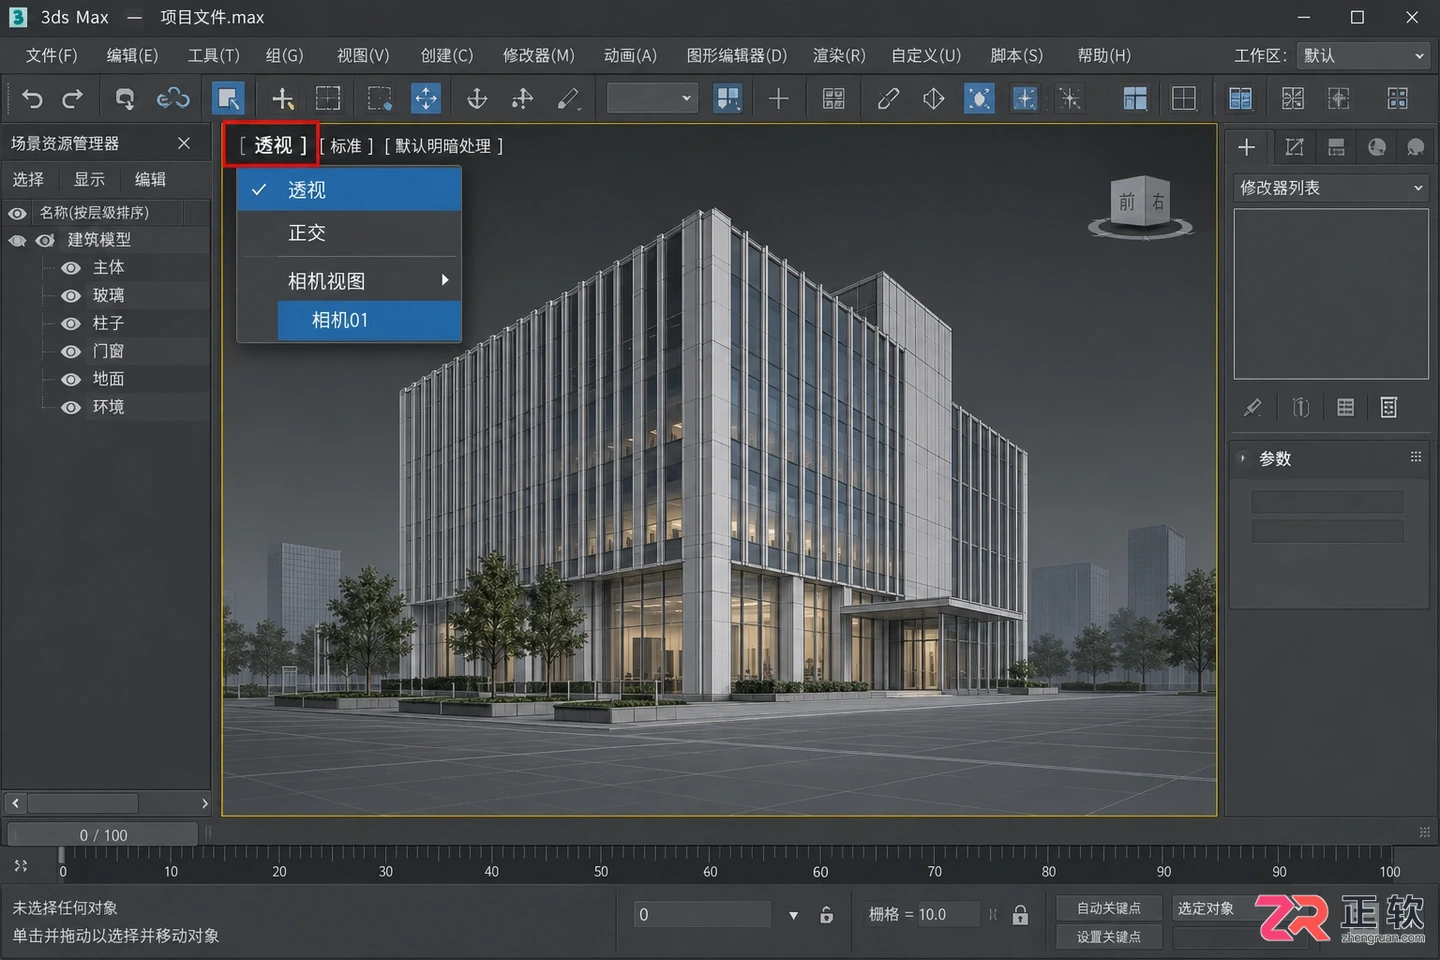Open the 透视 viewport label menu
The height and width of the screenshot is (960, 1440).
(272, 146)
